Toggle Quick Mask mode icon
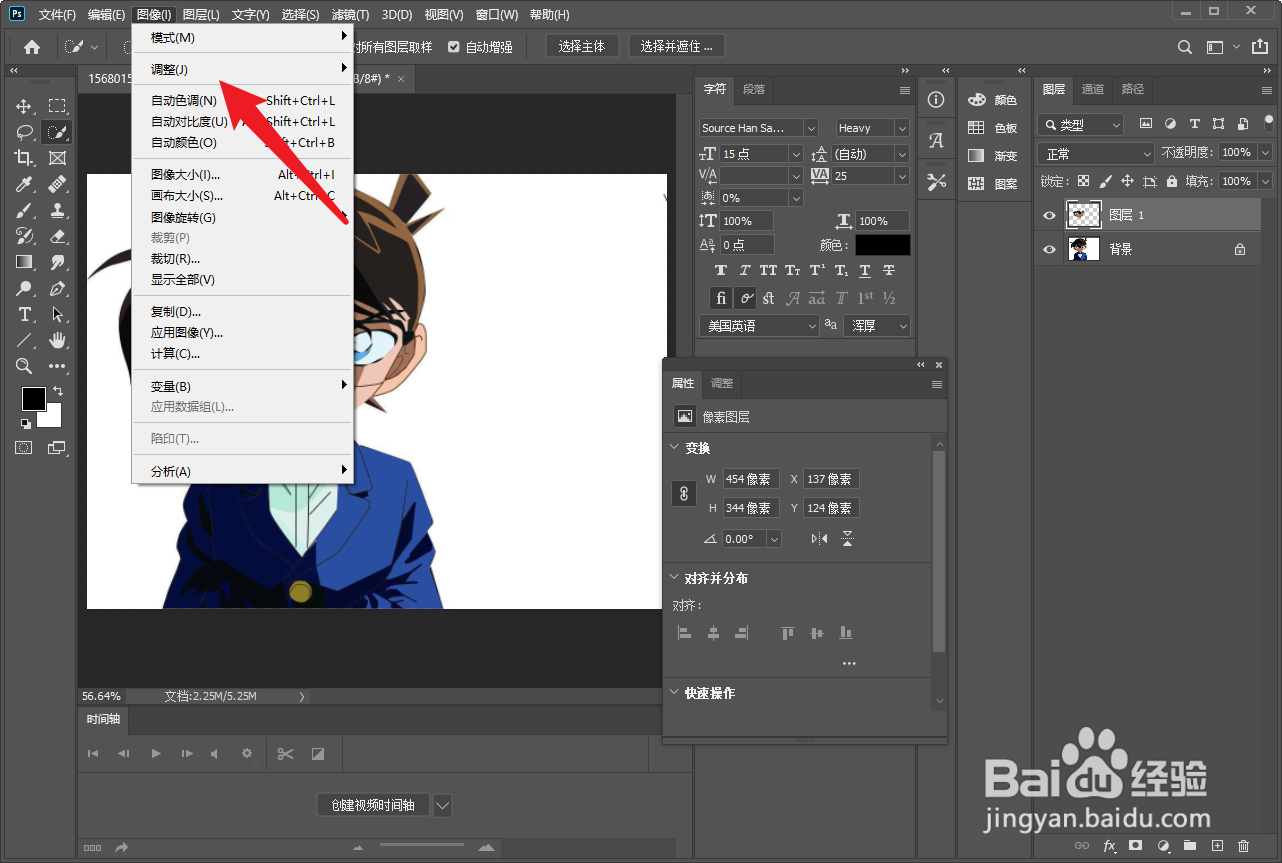Screen dimensions: 1282x863 pyautogui.click(x=23, y=448)
